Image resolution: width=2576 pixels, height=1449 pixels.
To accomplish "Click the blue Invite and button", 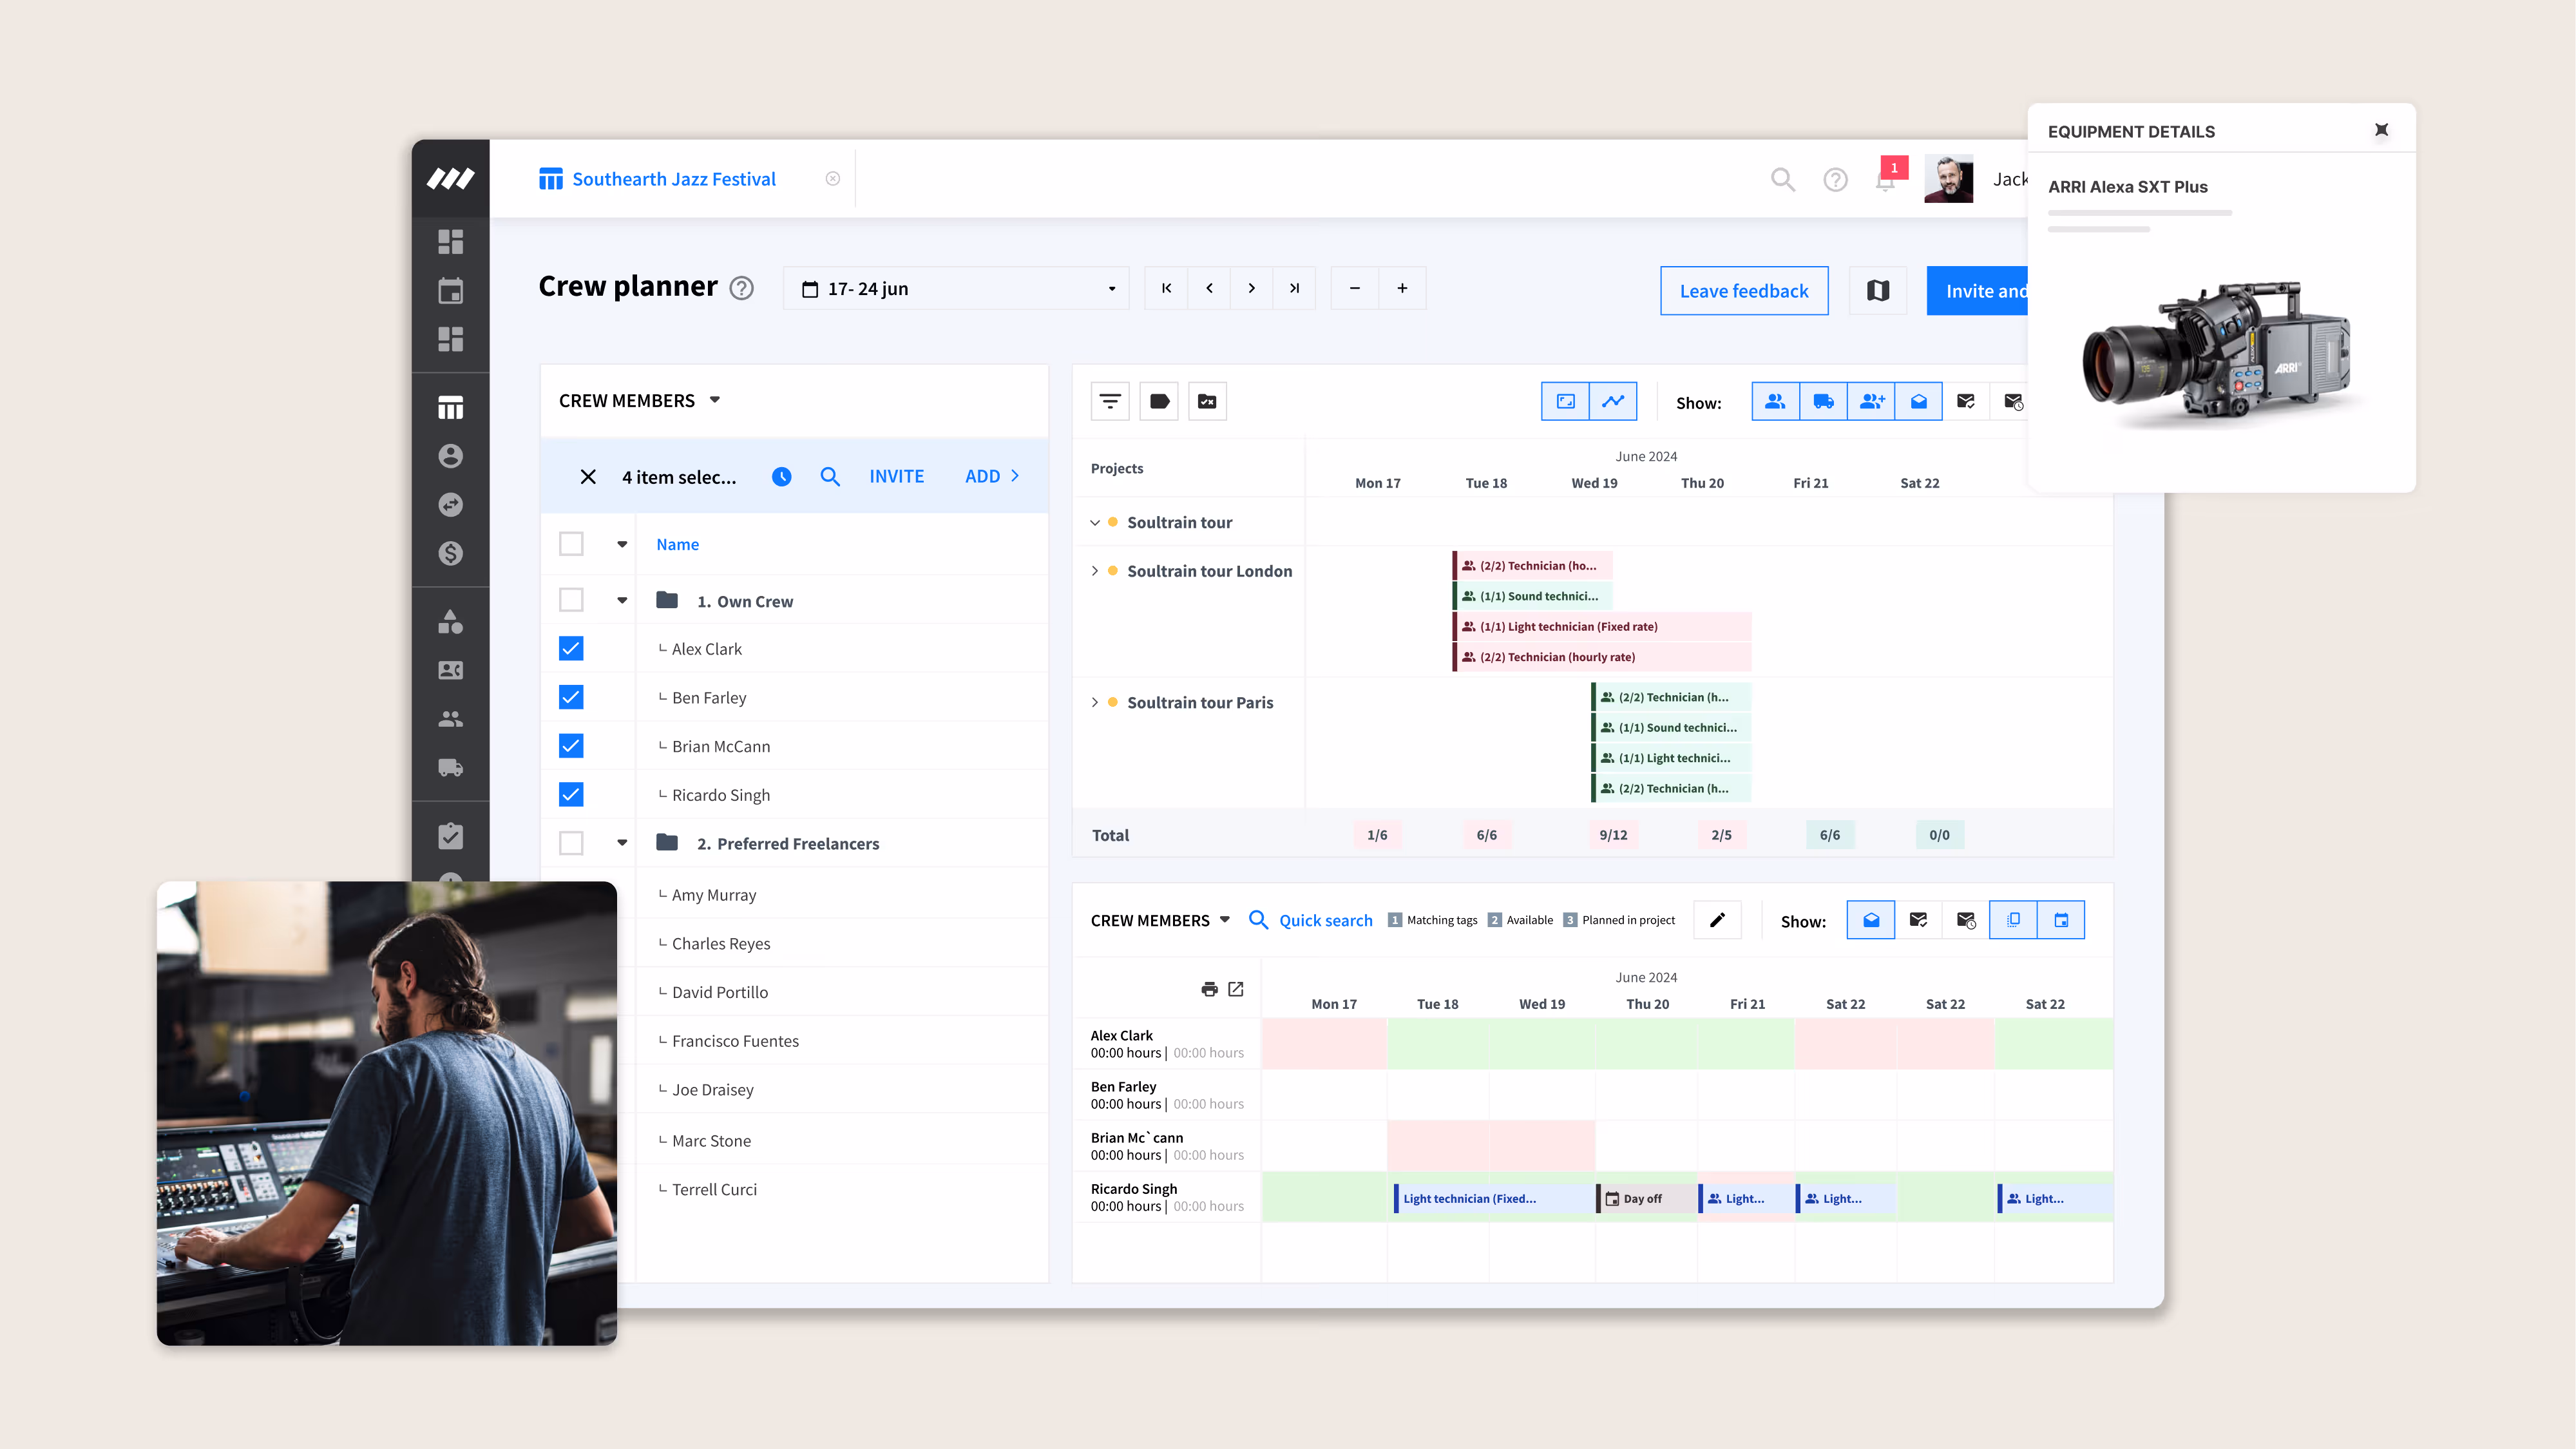I will [1978, 291].
